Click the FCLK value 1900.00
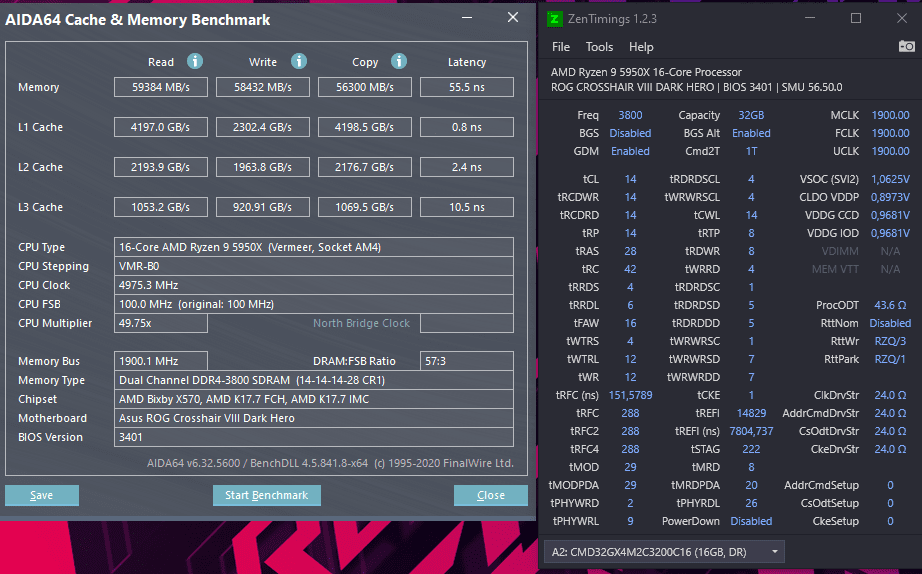This screenshot has height=574, width=922. tap(890, 134)
